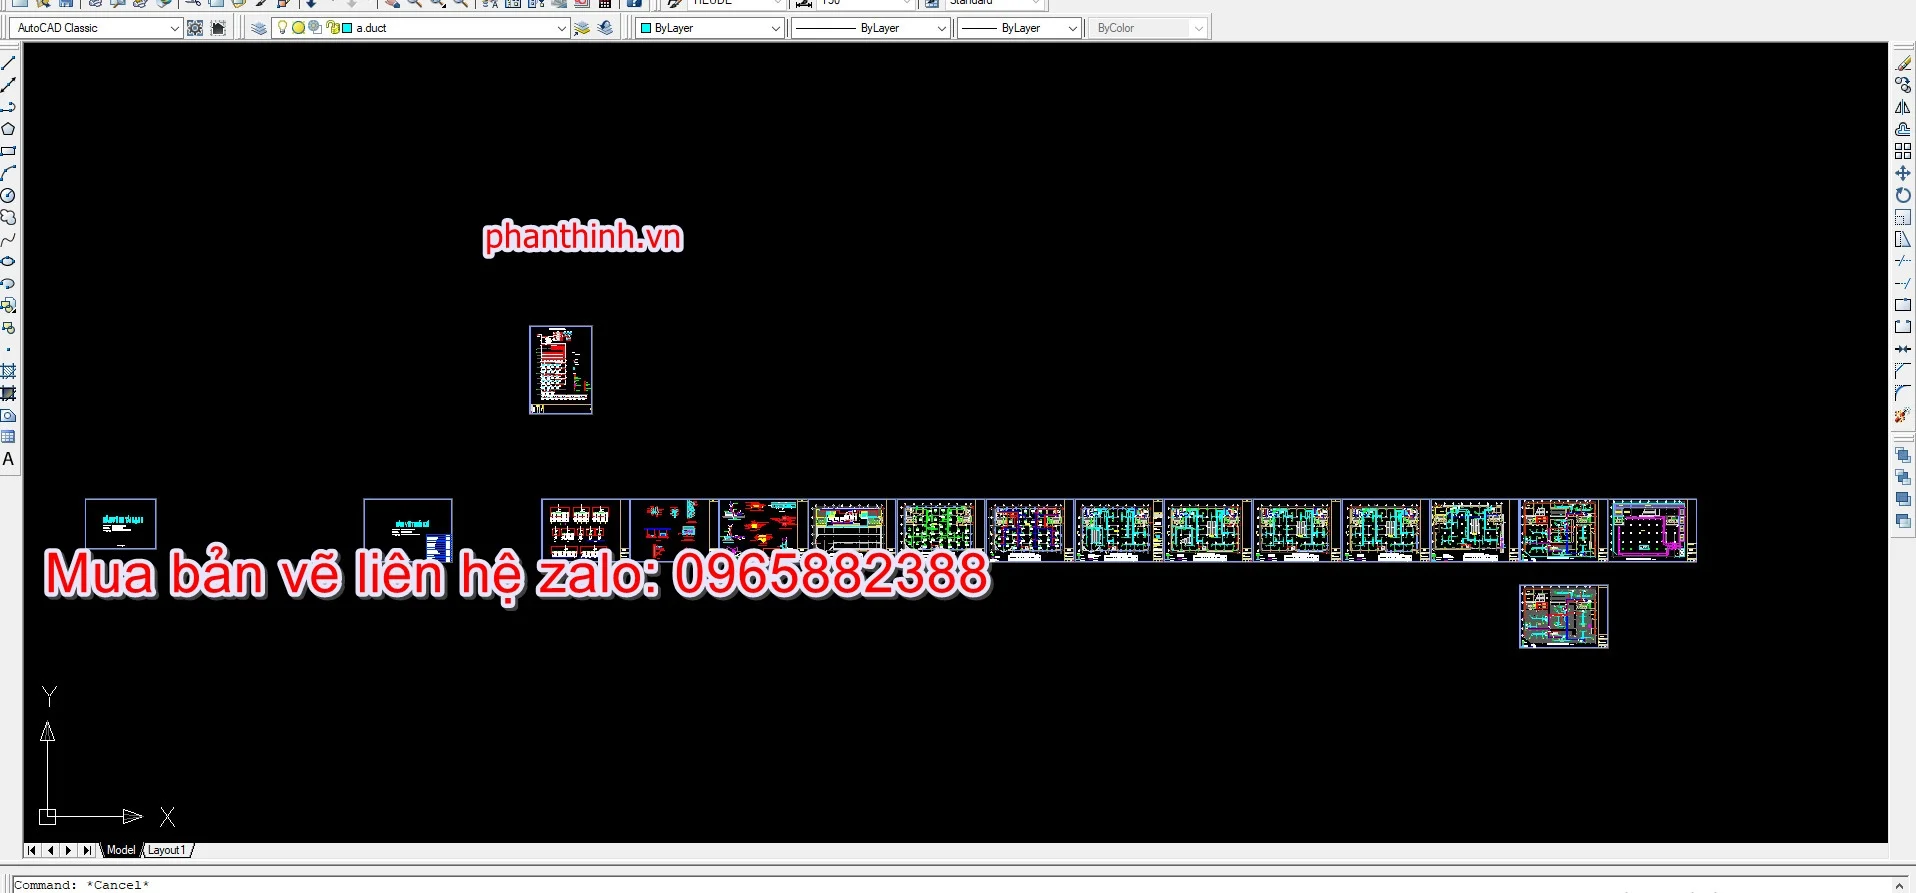Open the Gradient fill tool
Image resolution: width=1916 pixels, height=893 pixels.
pyautogui.click(x=8, y=393)
